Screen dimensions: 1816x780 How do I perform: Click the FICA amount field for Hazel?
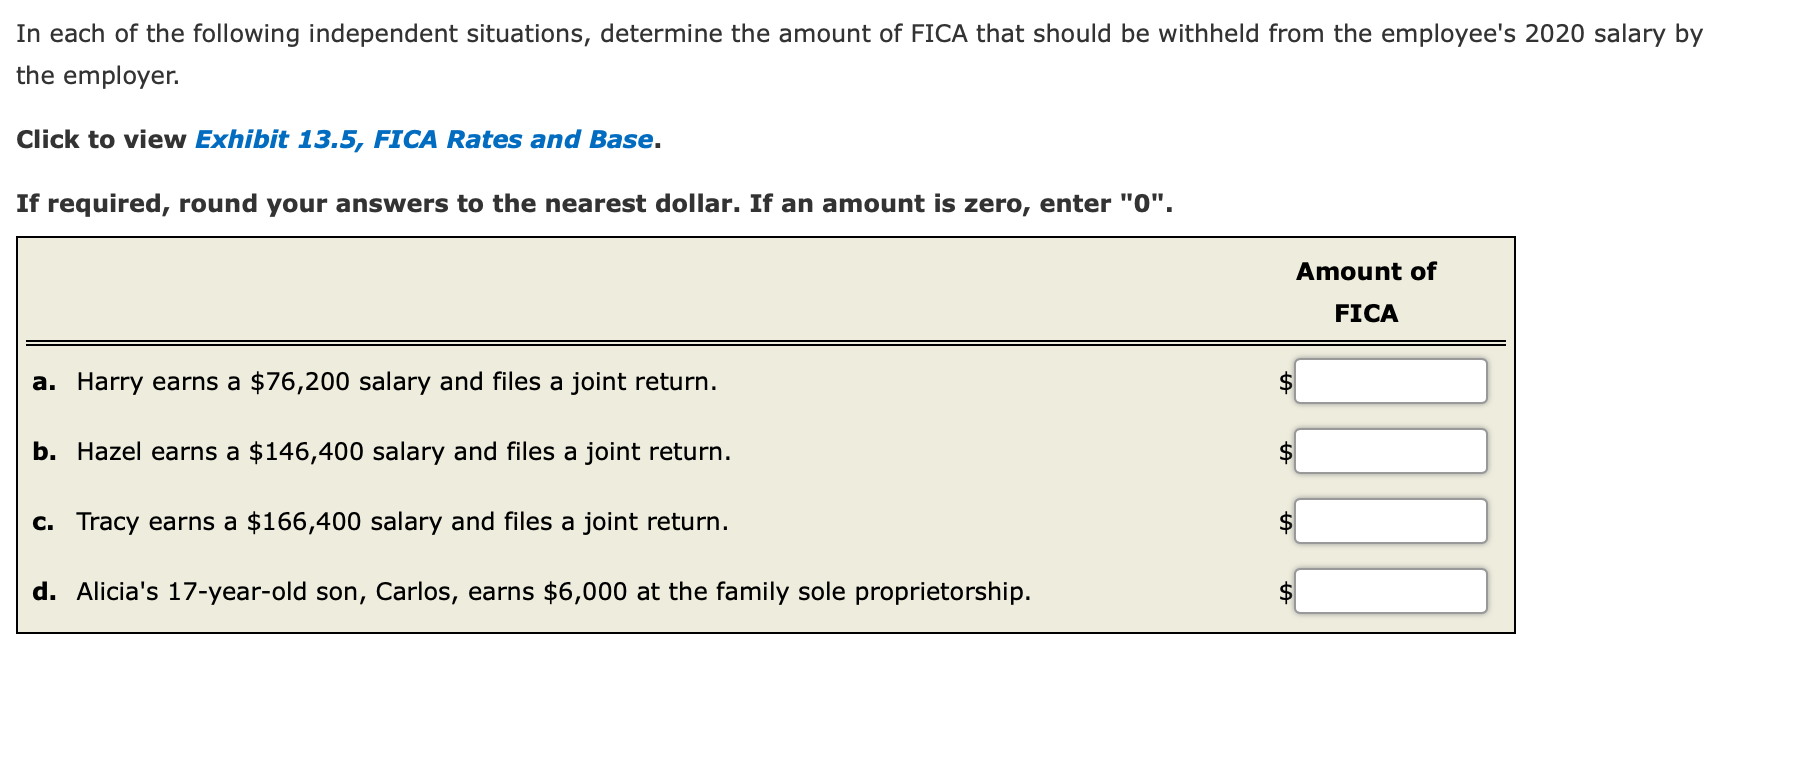tap(1390, 451)
